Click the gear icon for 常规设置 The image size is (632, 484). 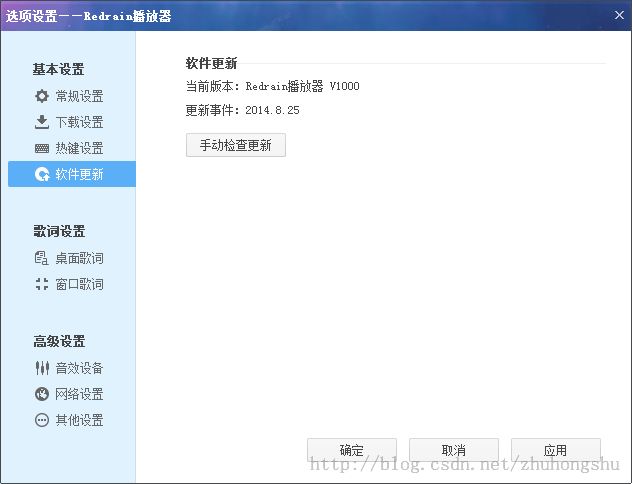[42, 96]
